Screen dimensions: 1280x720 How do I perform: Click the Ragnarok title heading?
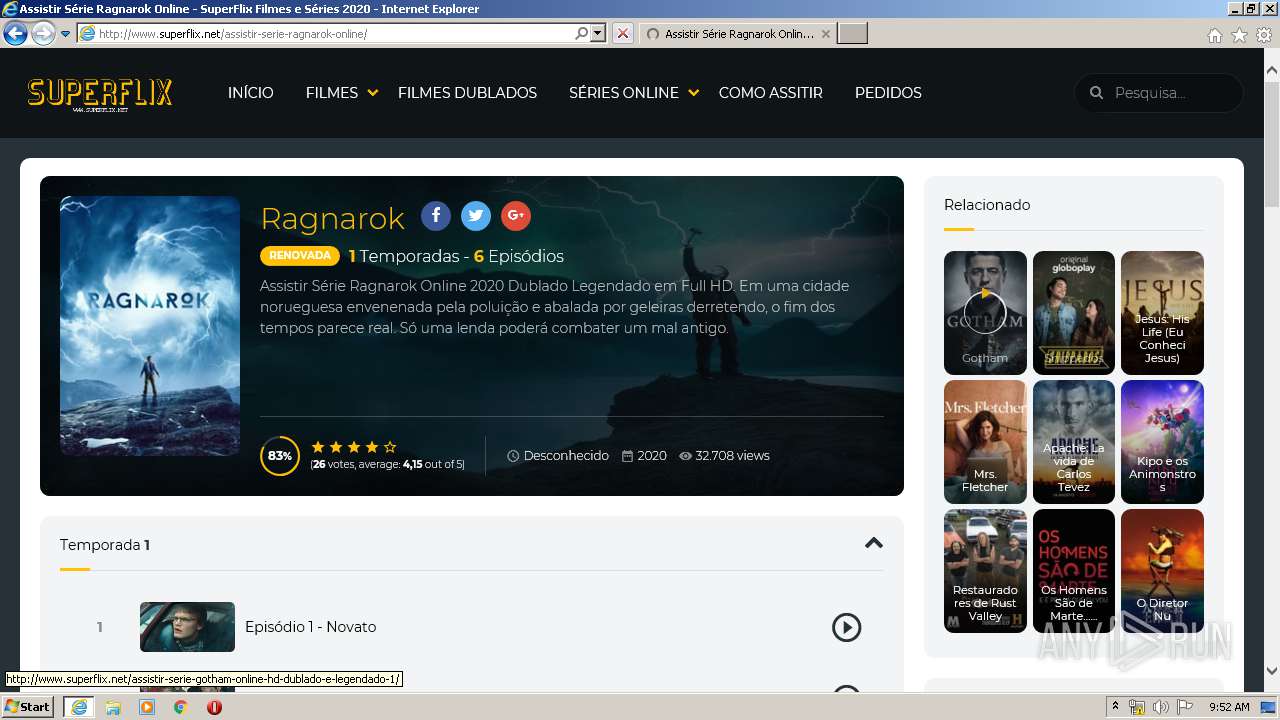click(x=333, y=218)
